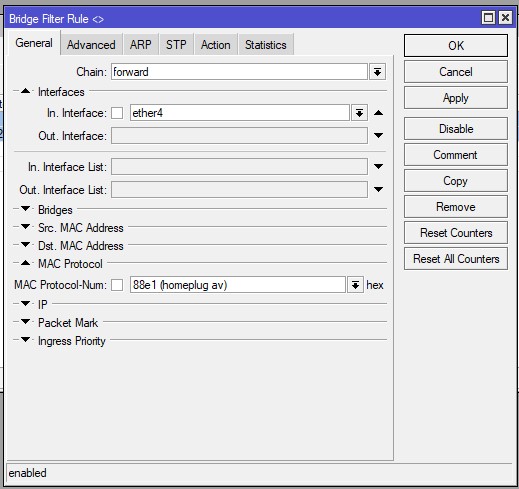Close the Bridge Filter Rule window
519x489 pixels.
pos(505,17)
